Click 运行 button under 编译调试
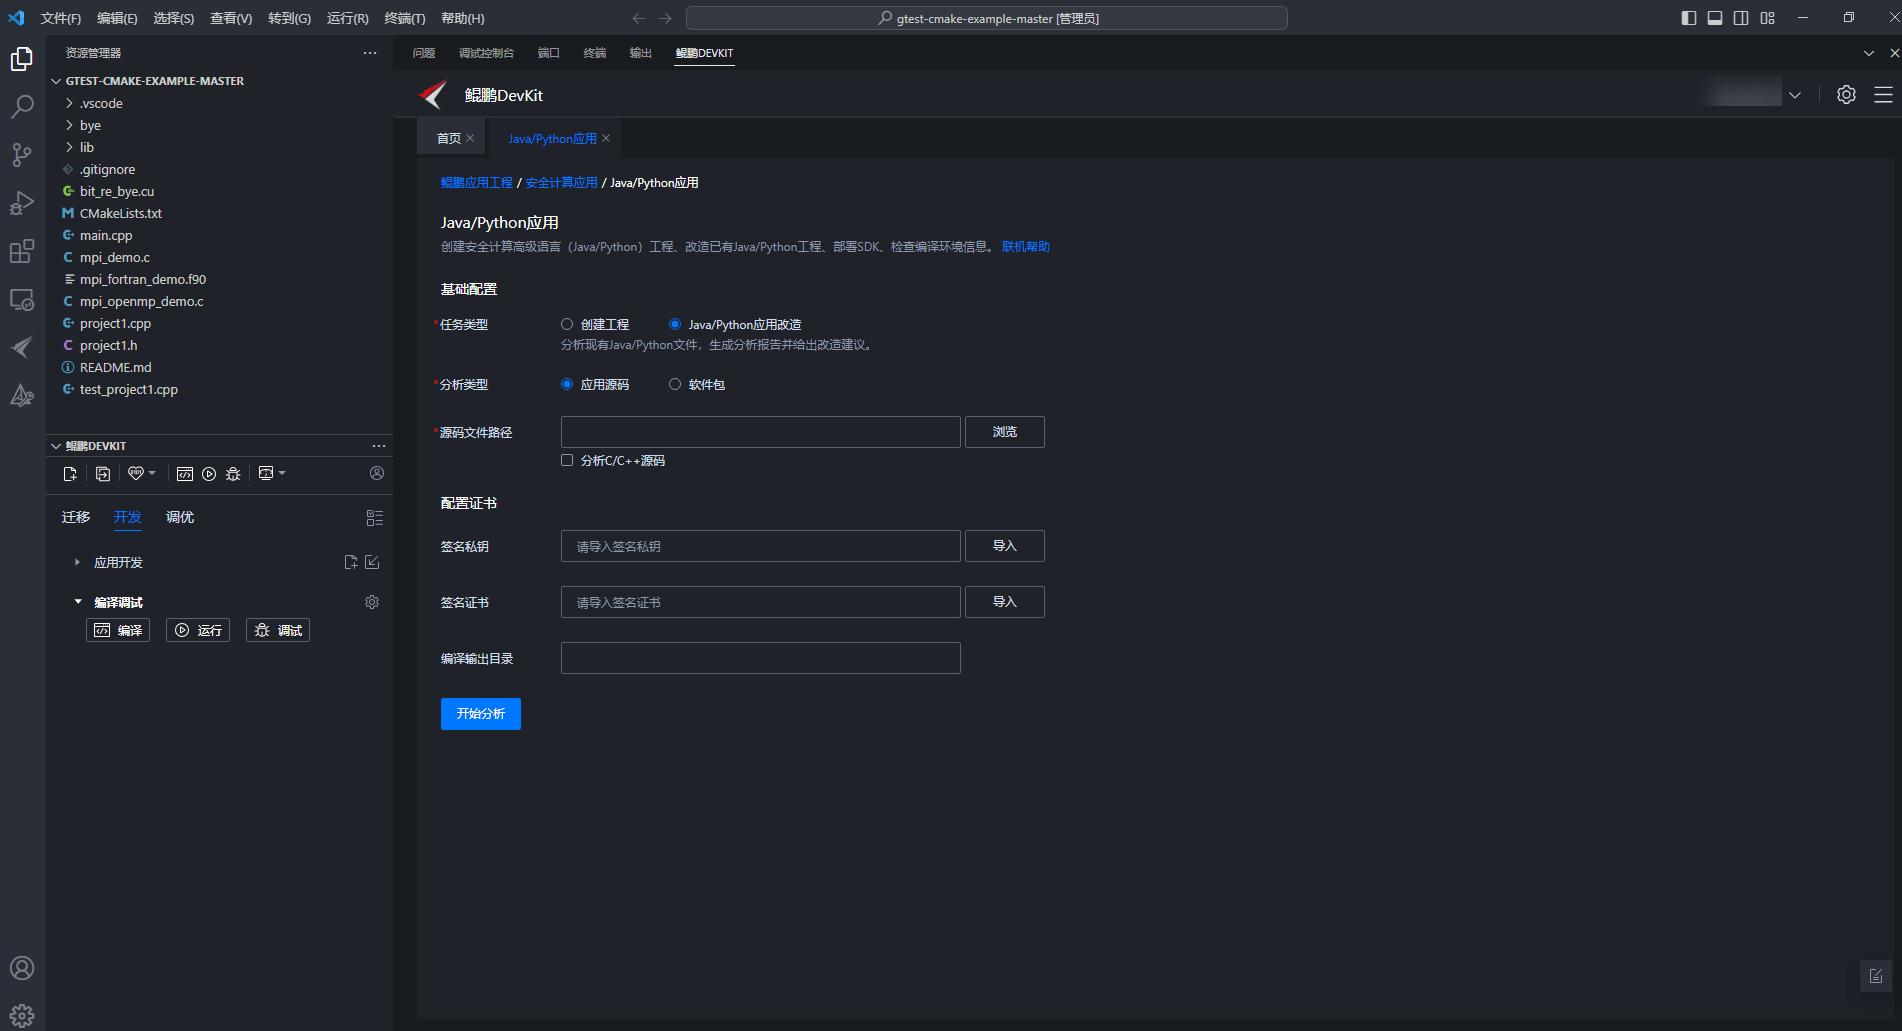 click(x=198, y=630)
